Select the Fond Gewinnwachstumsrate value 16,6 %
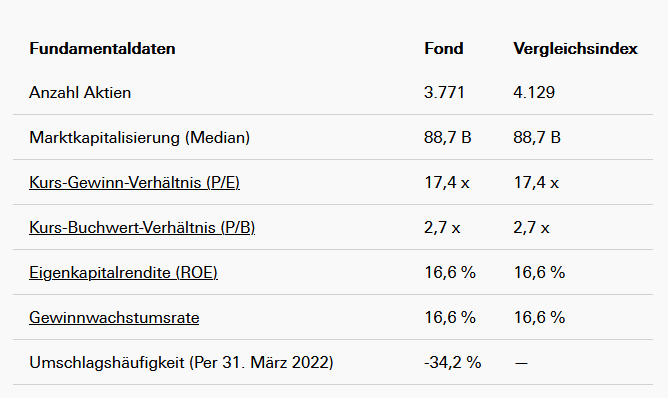The width and height of the screenshot is (668, 398). [450, 317]
